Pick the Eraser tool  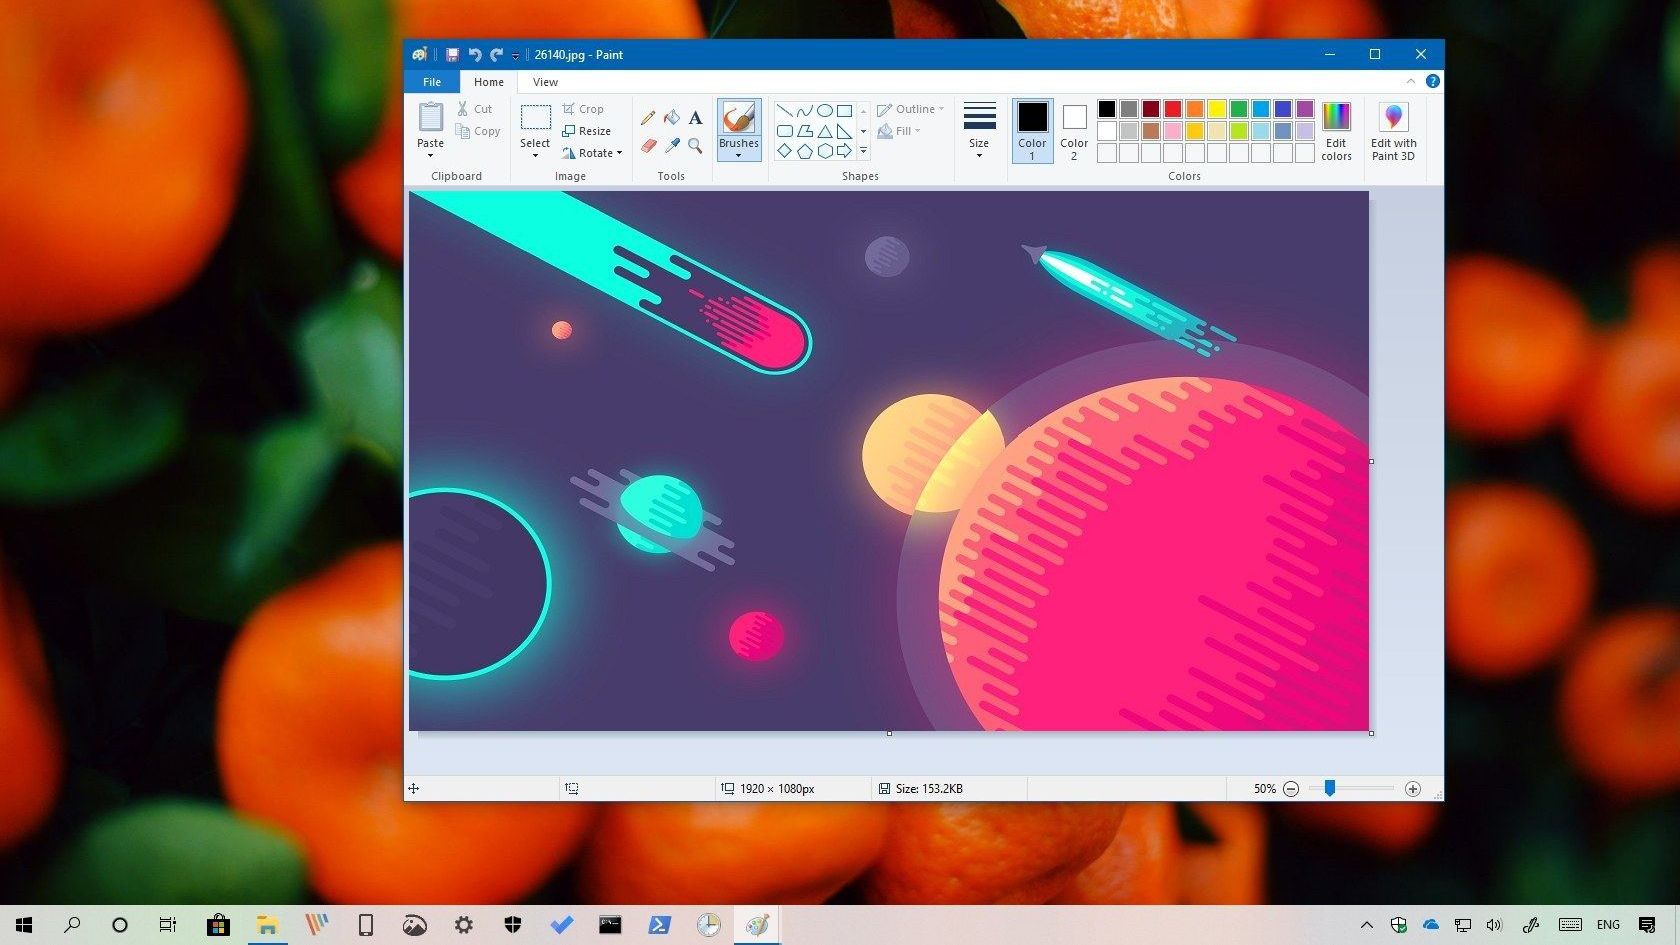(x=648, y=146)
